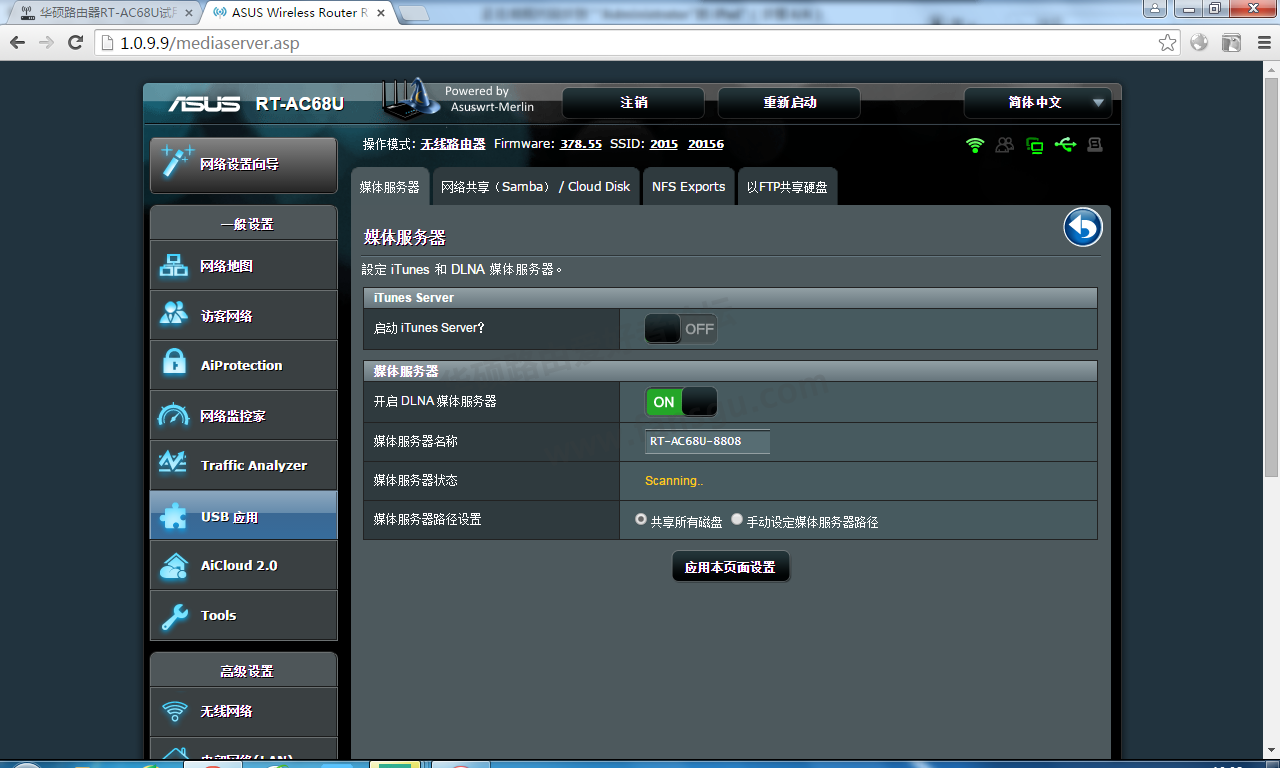Open a new browser tab
Screen dimensions: 1280x768
tap(413, 13)
